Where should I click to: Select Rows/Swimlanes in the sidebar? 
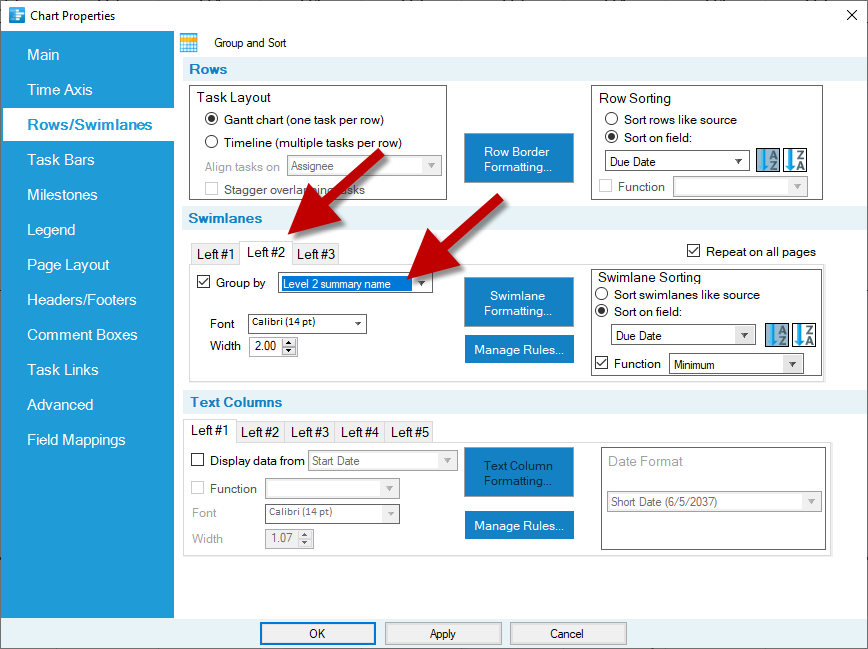pyautogui.click(x=90, y=125)
